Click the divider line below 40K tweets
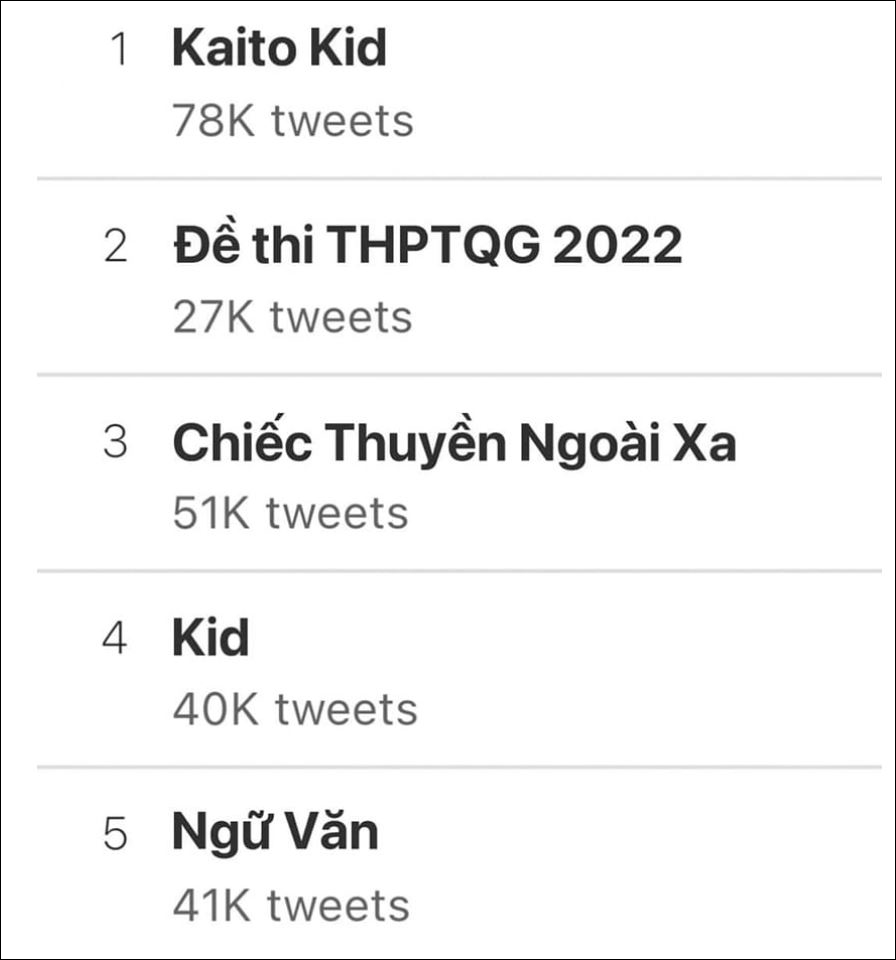The image size is (896, 960). pyautogui.click(x=460, y=767)
